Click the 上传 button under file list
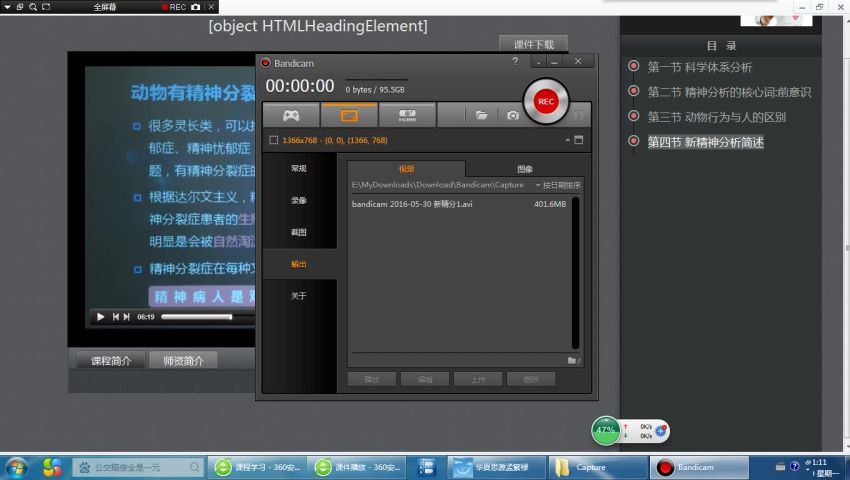 click(x=478, y=379)
